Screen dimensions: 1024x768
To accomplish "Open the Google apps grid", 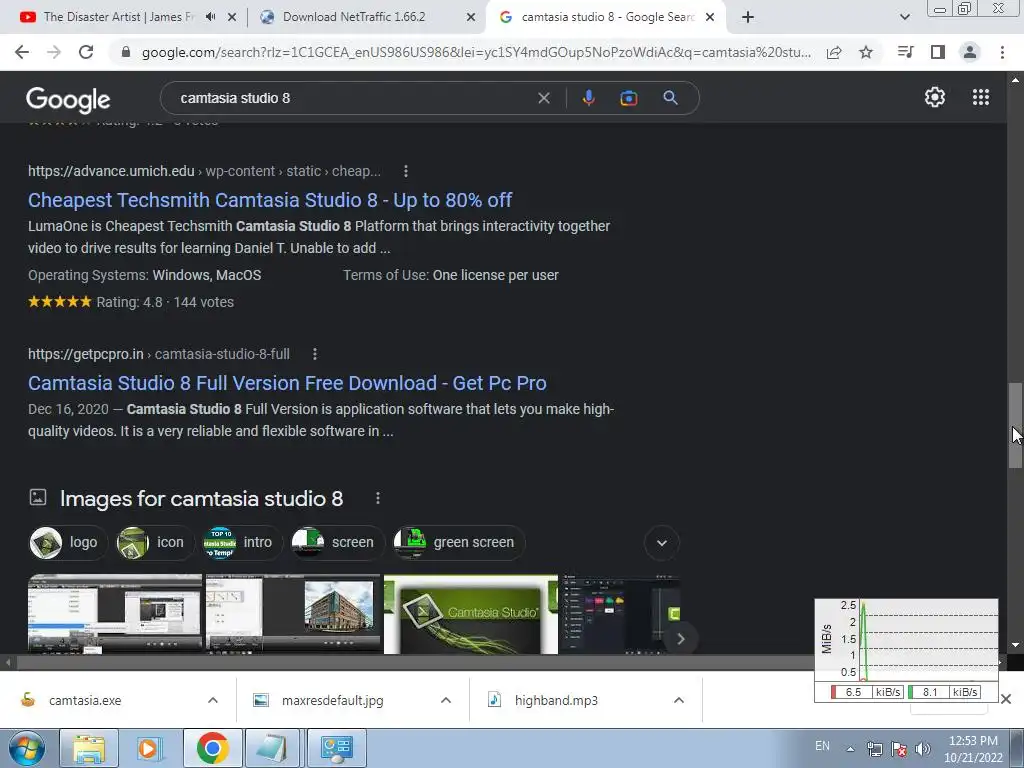I will click(x=981, y=97).
